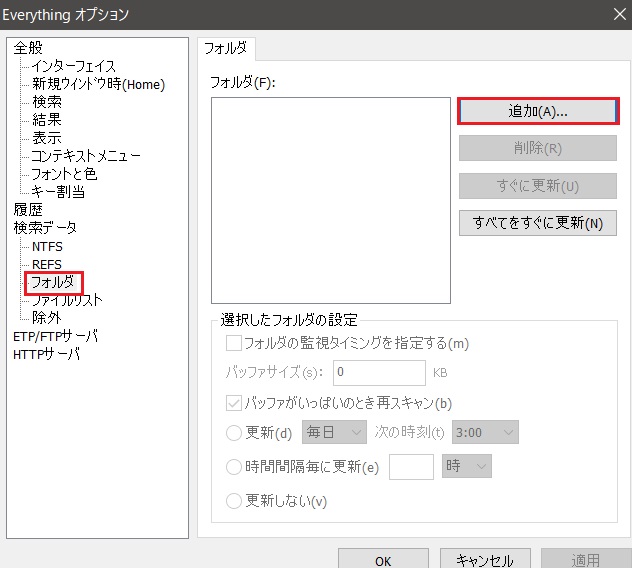Open the 検索 settings under 全般
The height and width of the screenshot is (568, 632).
click(47, 102)
